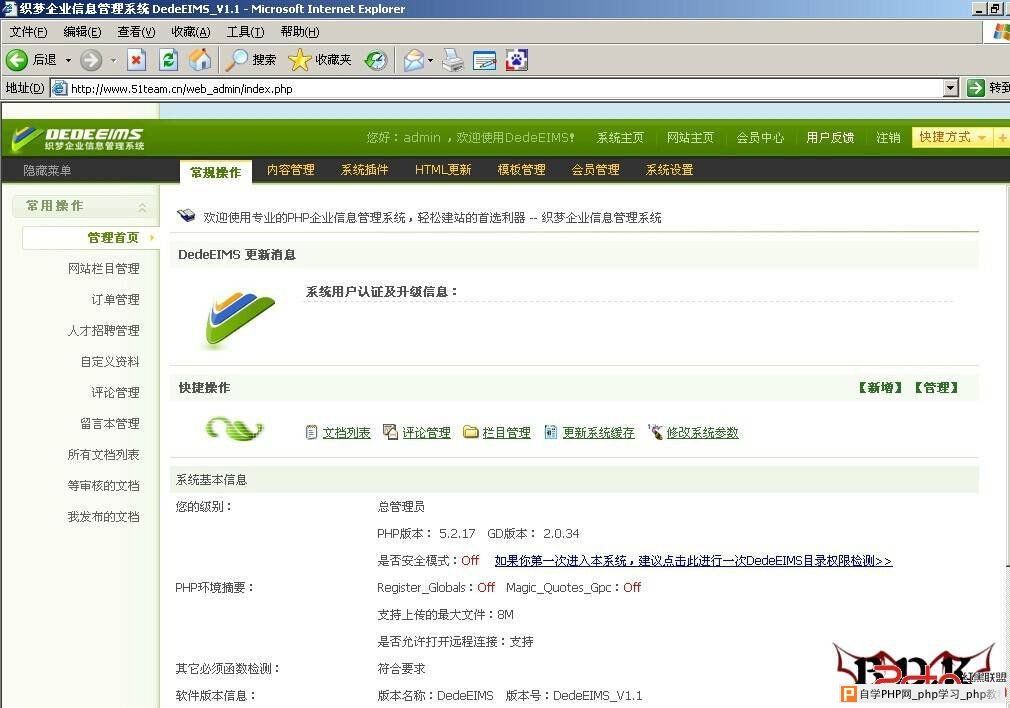Refresh the page using the toolbar icon
Screen dimensions: 1010x708
coord(168,60)
